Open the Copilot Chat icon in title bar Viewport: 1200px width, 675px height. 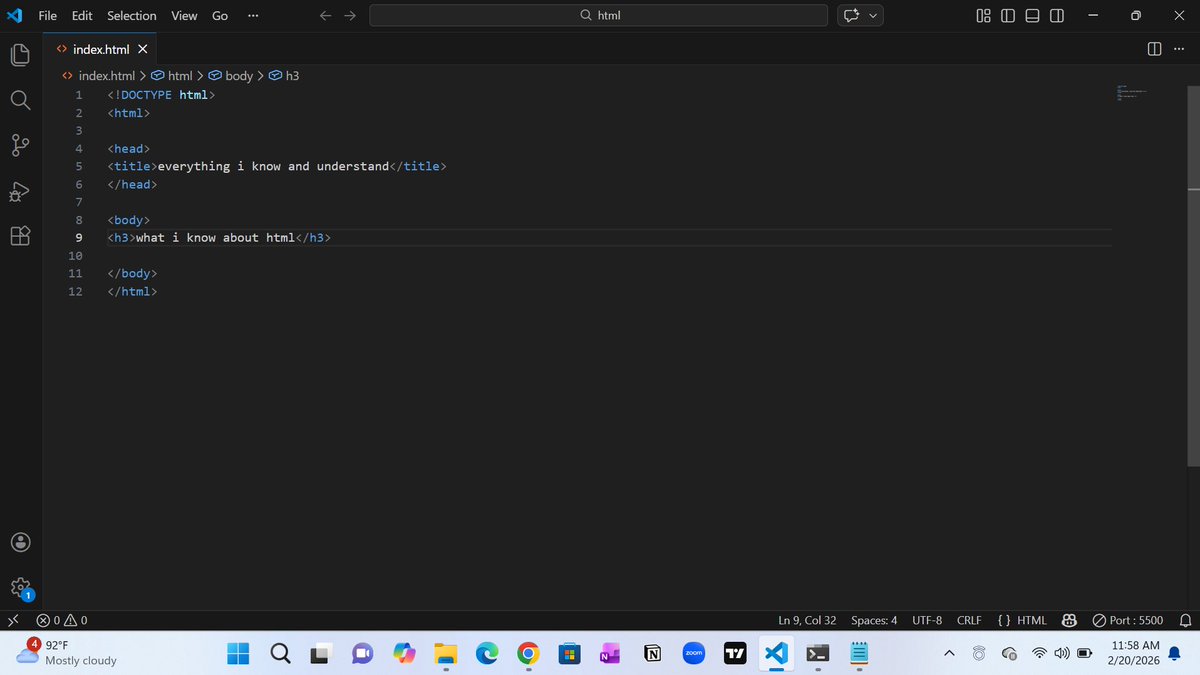click(x=852, y=16)
